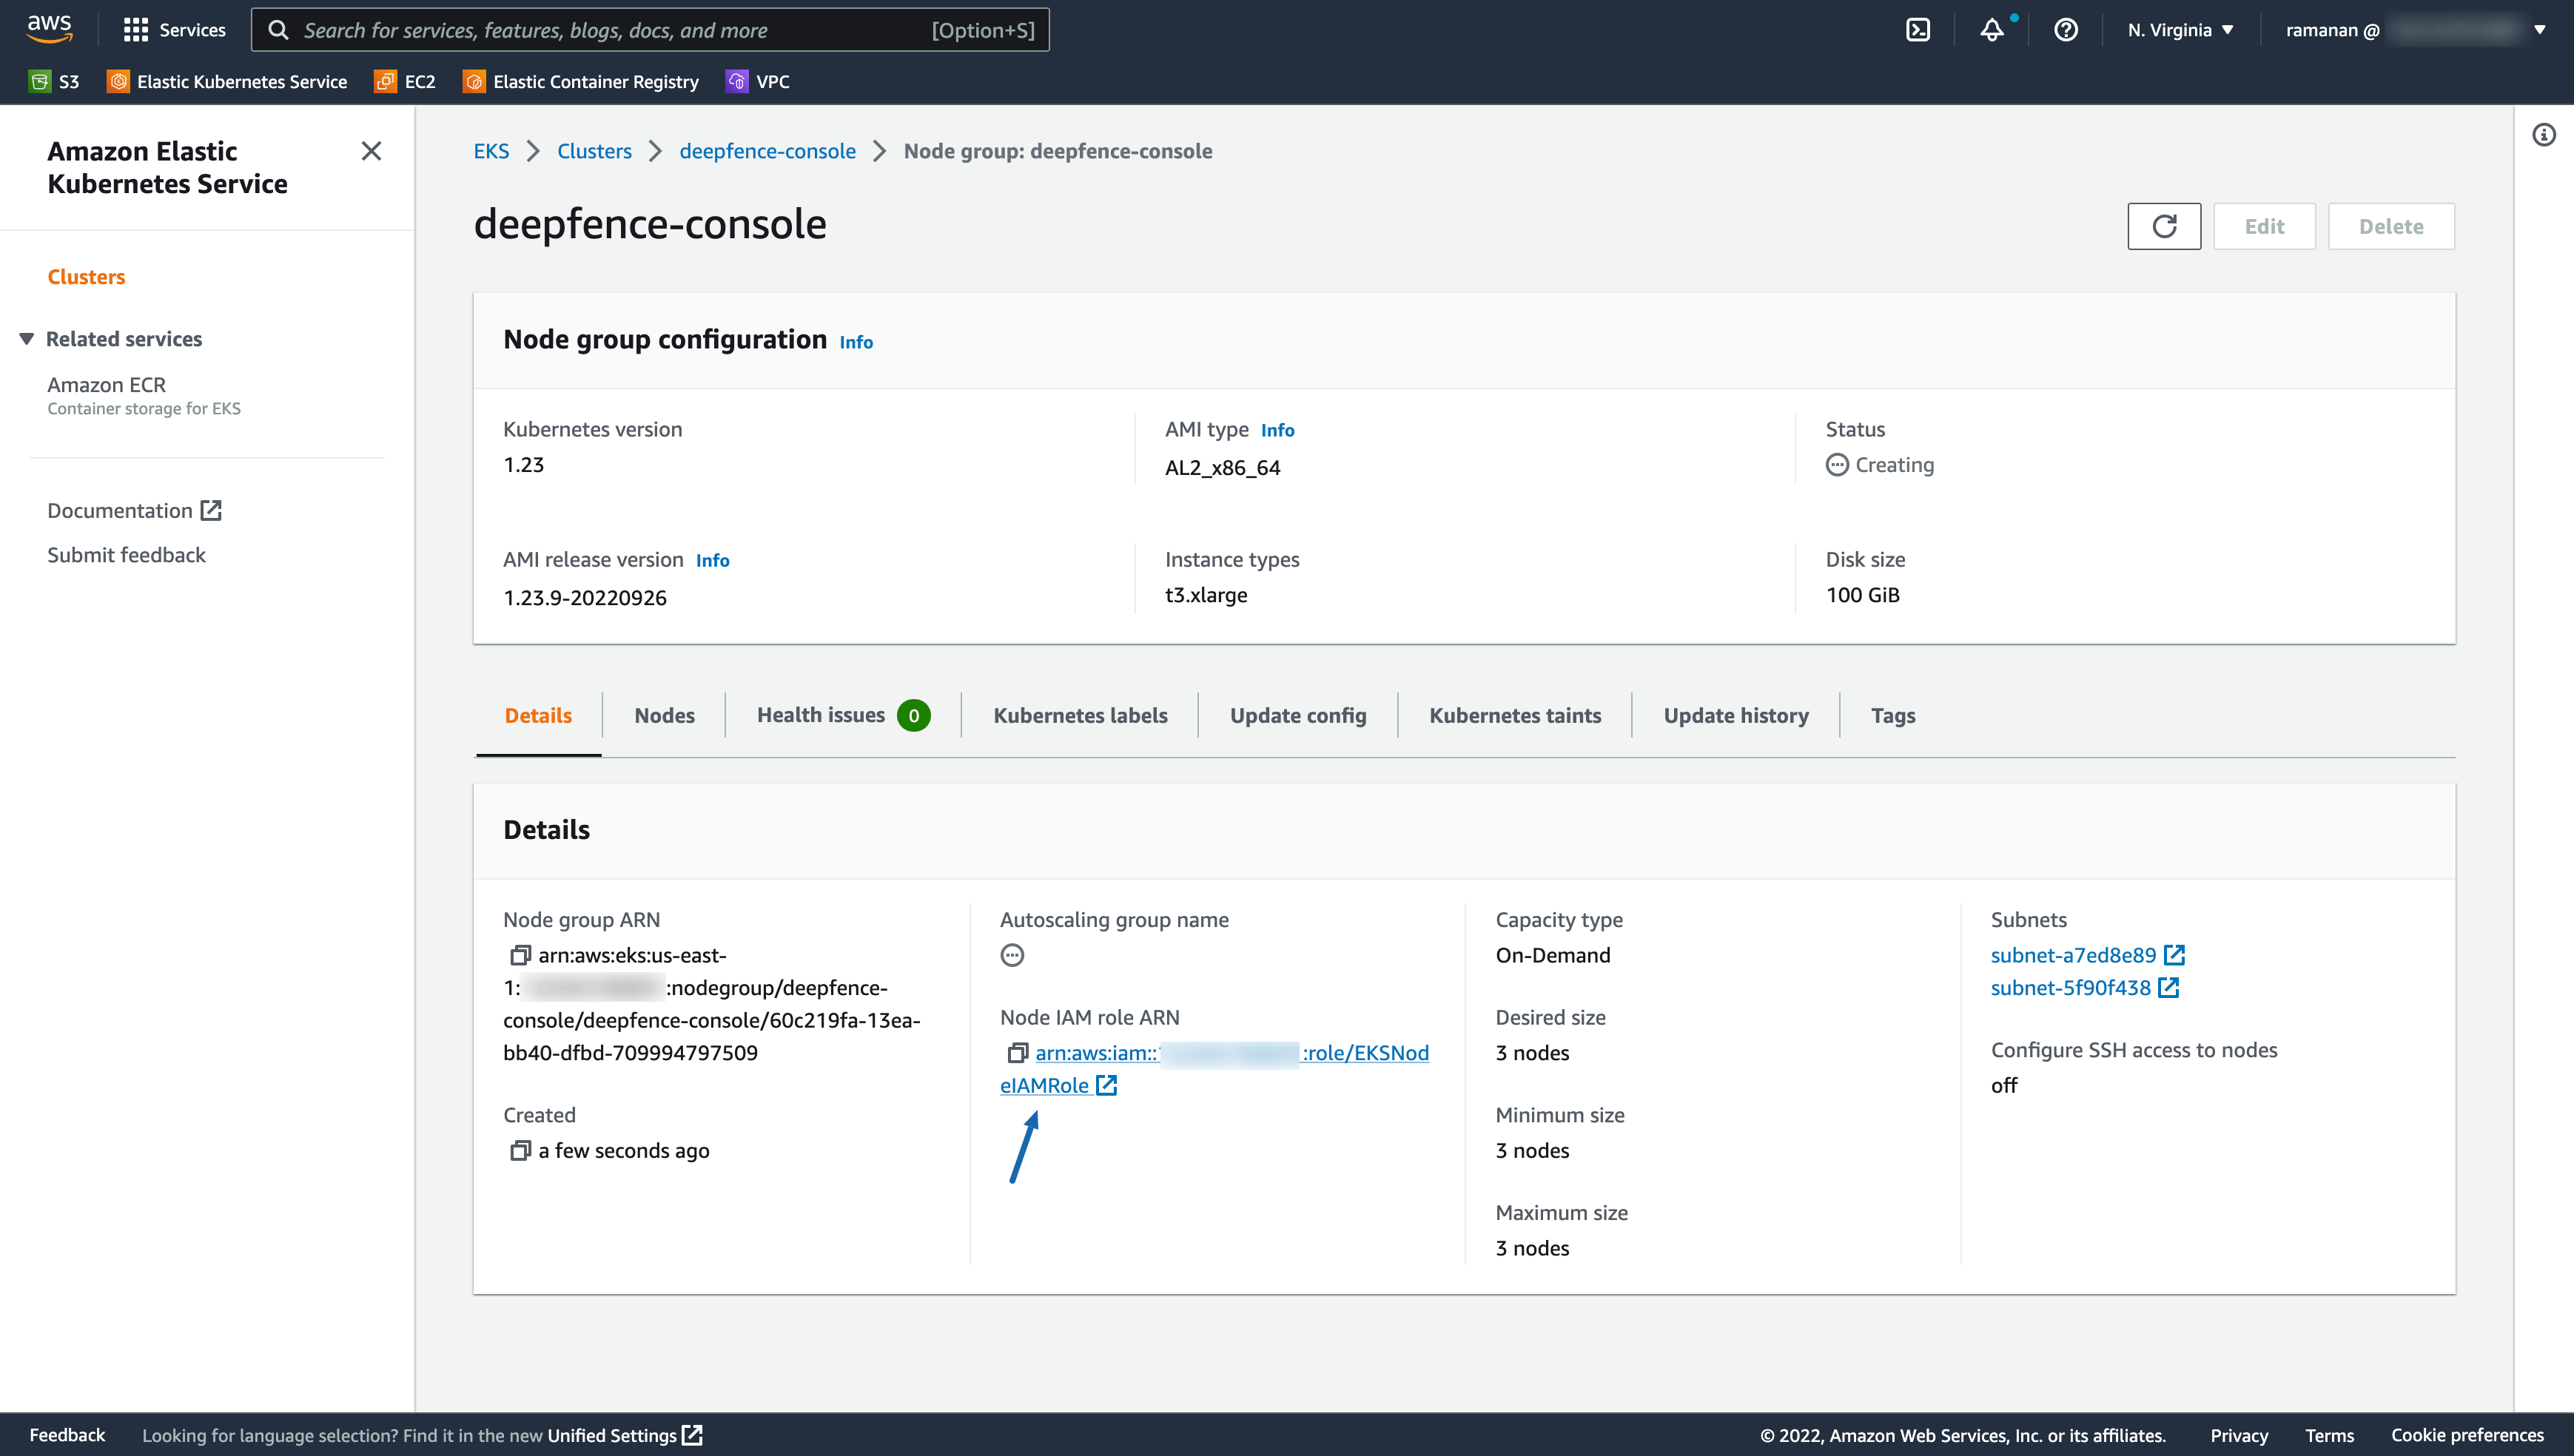
Task: Click the Edit button
Action: tap(2264, 226)
